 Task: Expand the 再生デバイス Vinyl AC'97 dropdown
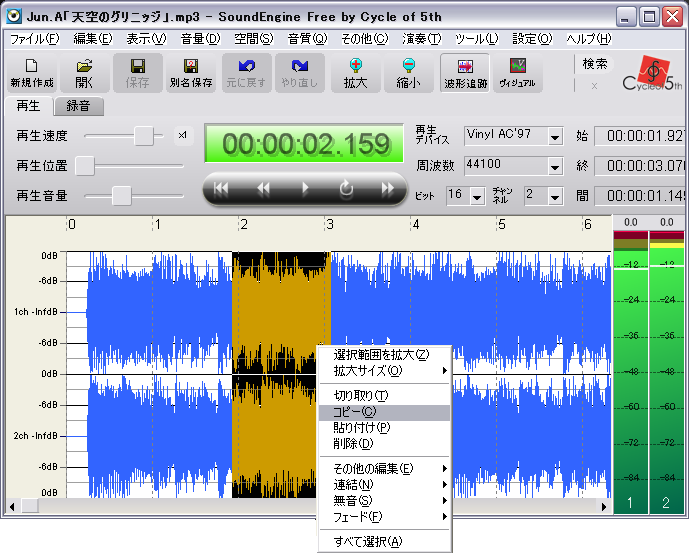click(x=555, y=137)
